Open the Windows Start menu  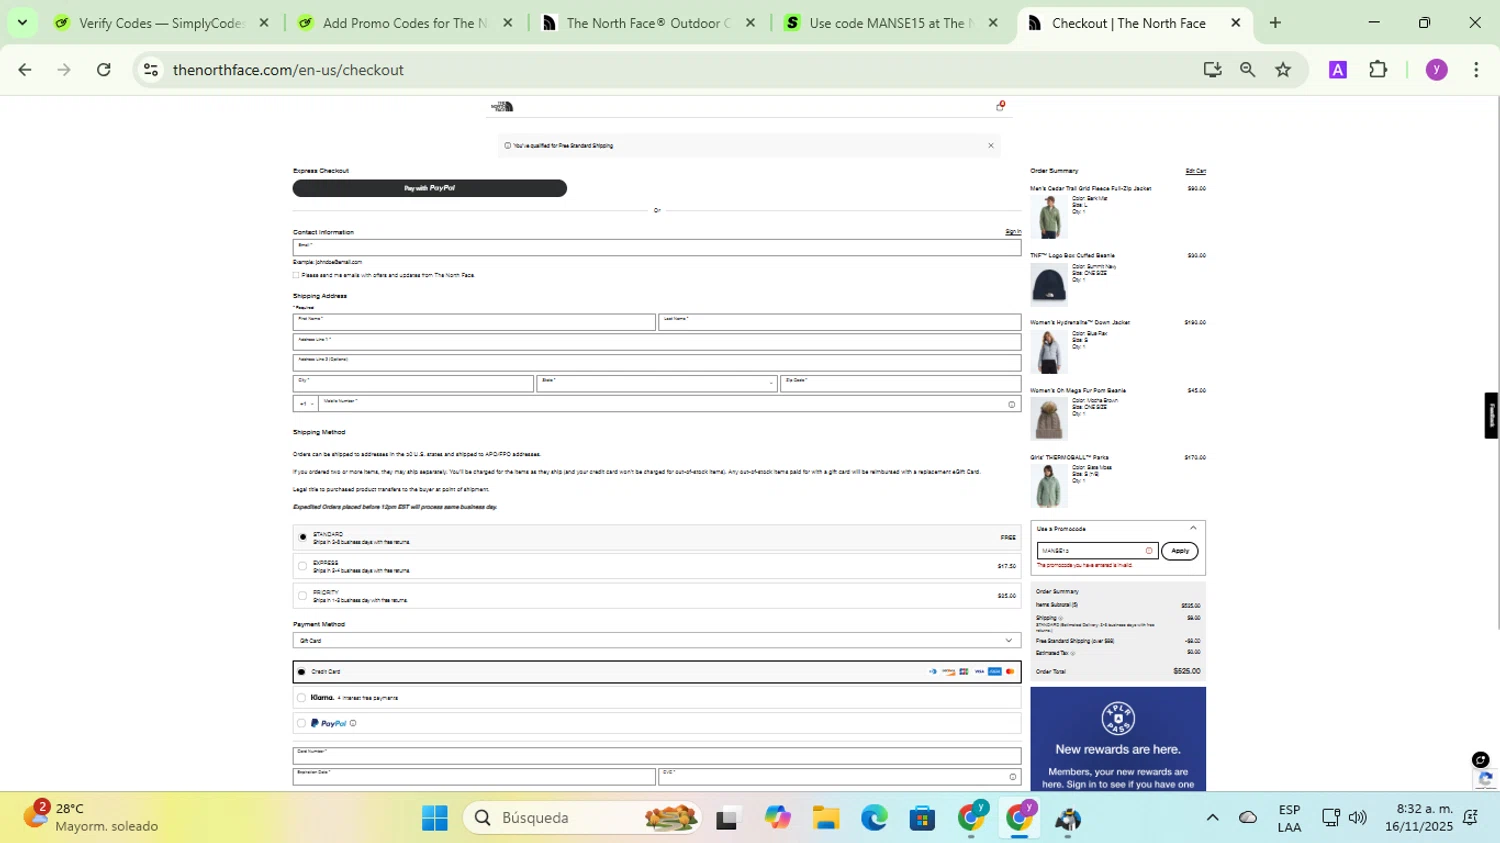click(435, 818)
